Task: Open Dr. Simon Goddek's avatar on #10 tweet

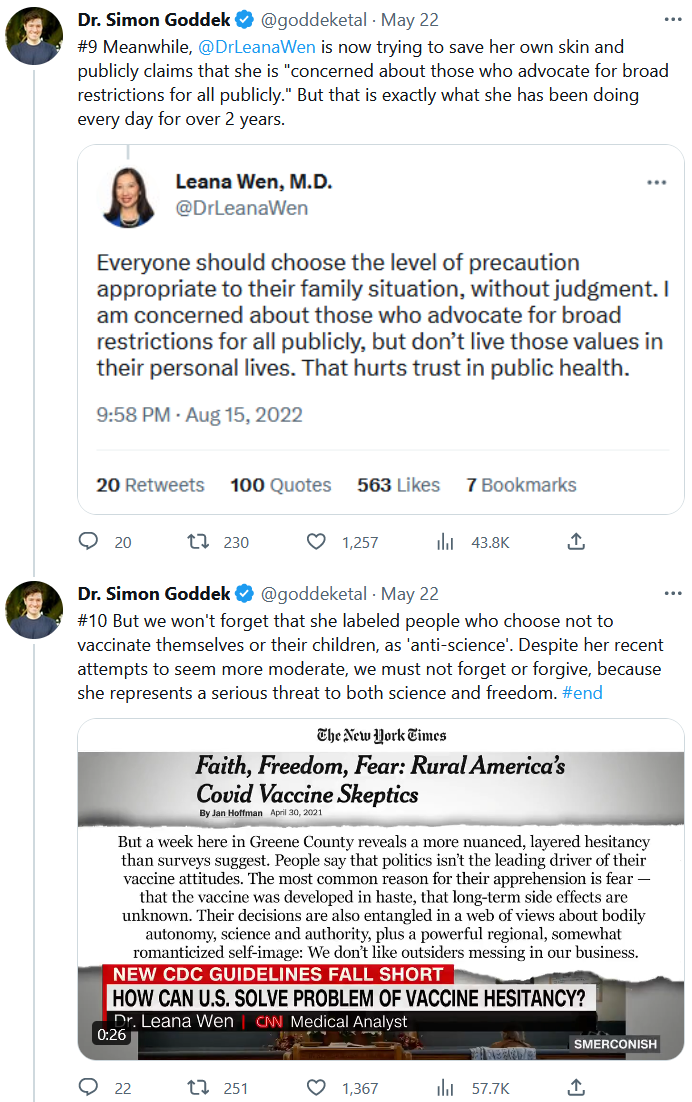Action: click(x=35, y=610)
